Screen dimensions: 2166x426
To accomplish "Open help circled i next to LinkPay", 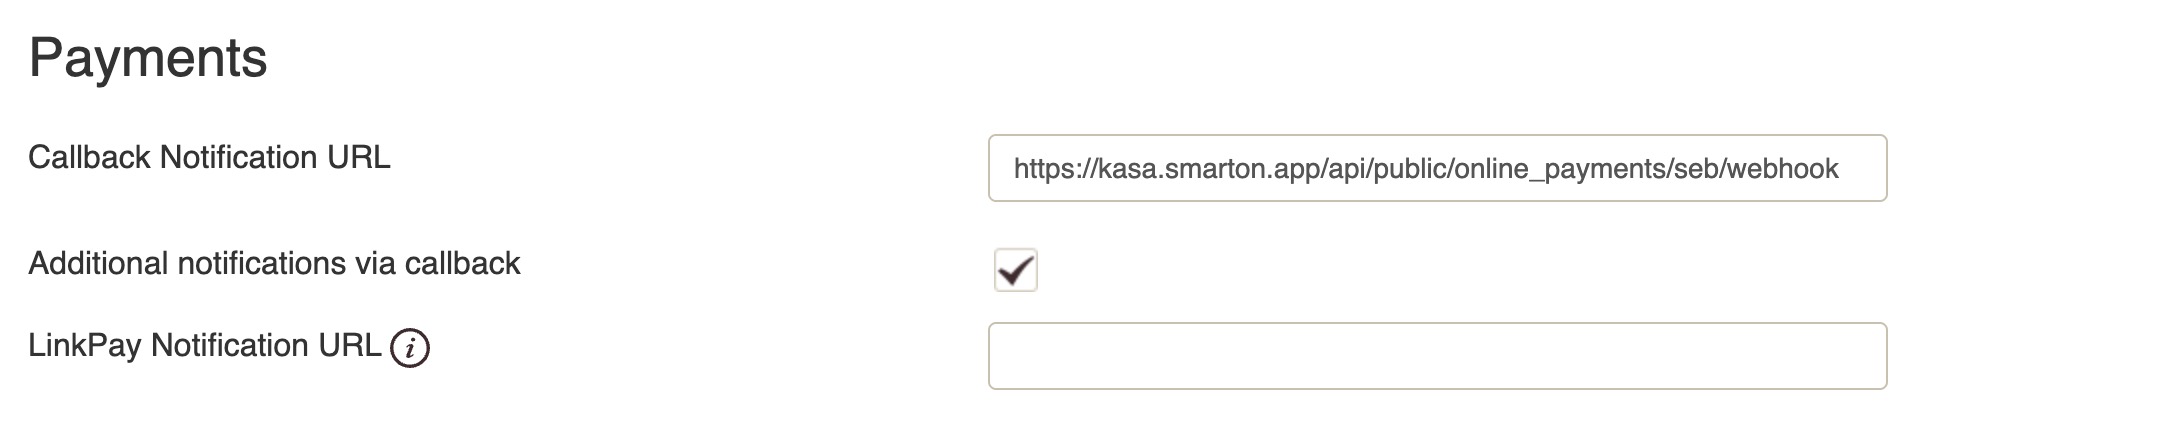I will 410,348.
